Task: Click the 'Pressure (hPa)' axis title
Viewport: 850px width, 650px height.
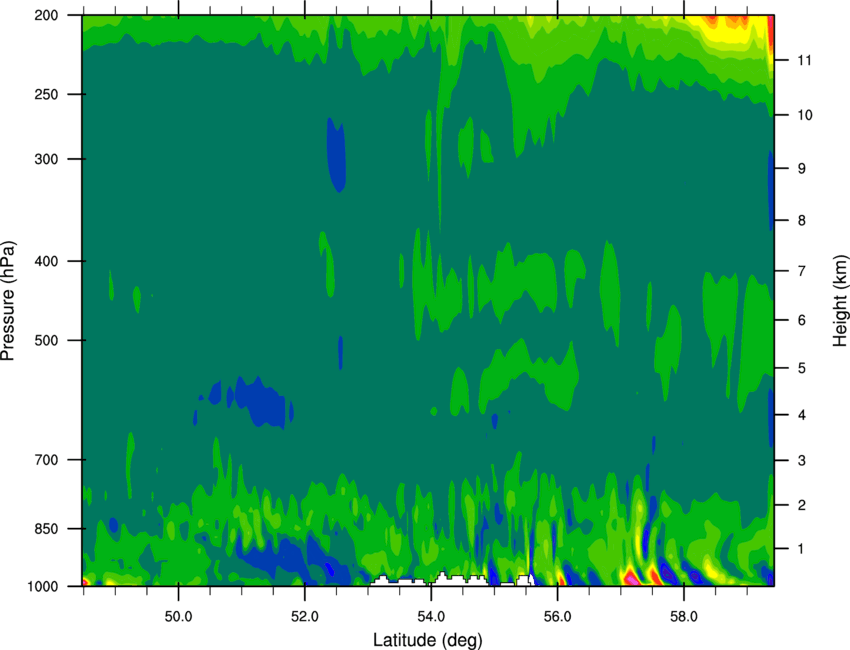Action: coord(8,300)
